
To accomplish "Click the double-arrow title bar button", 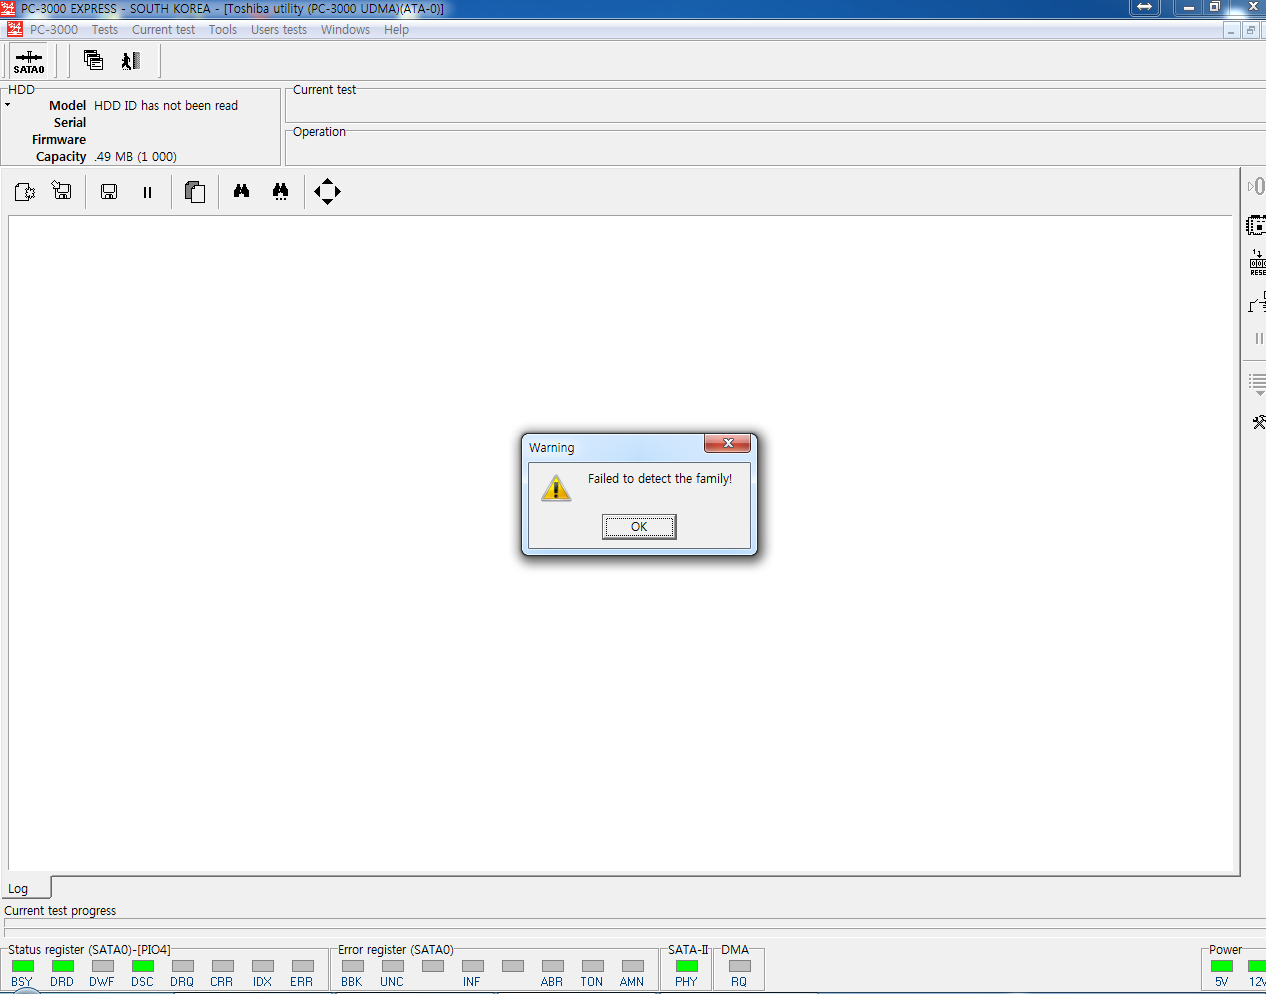I will (x=1145, y=7).
